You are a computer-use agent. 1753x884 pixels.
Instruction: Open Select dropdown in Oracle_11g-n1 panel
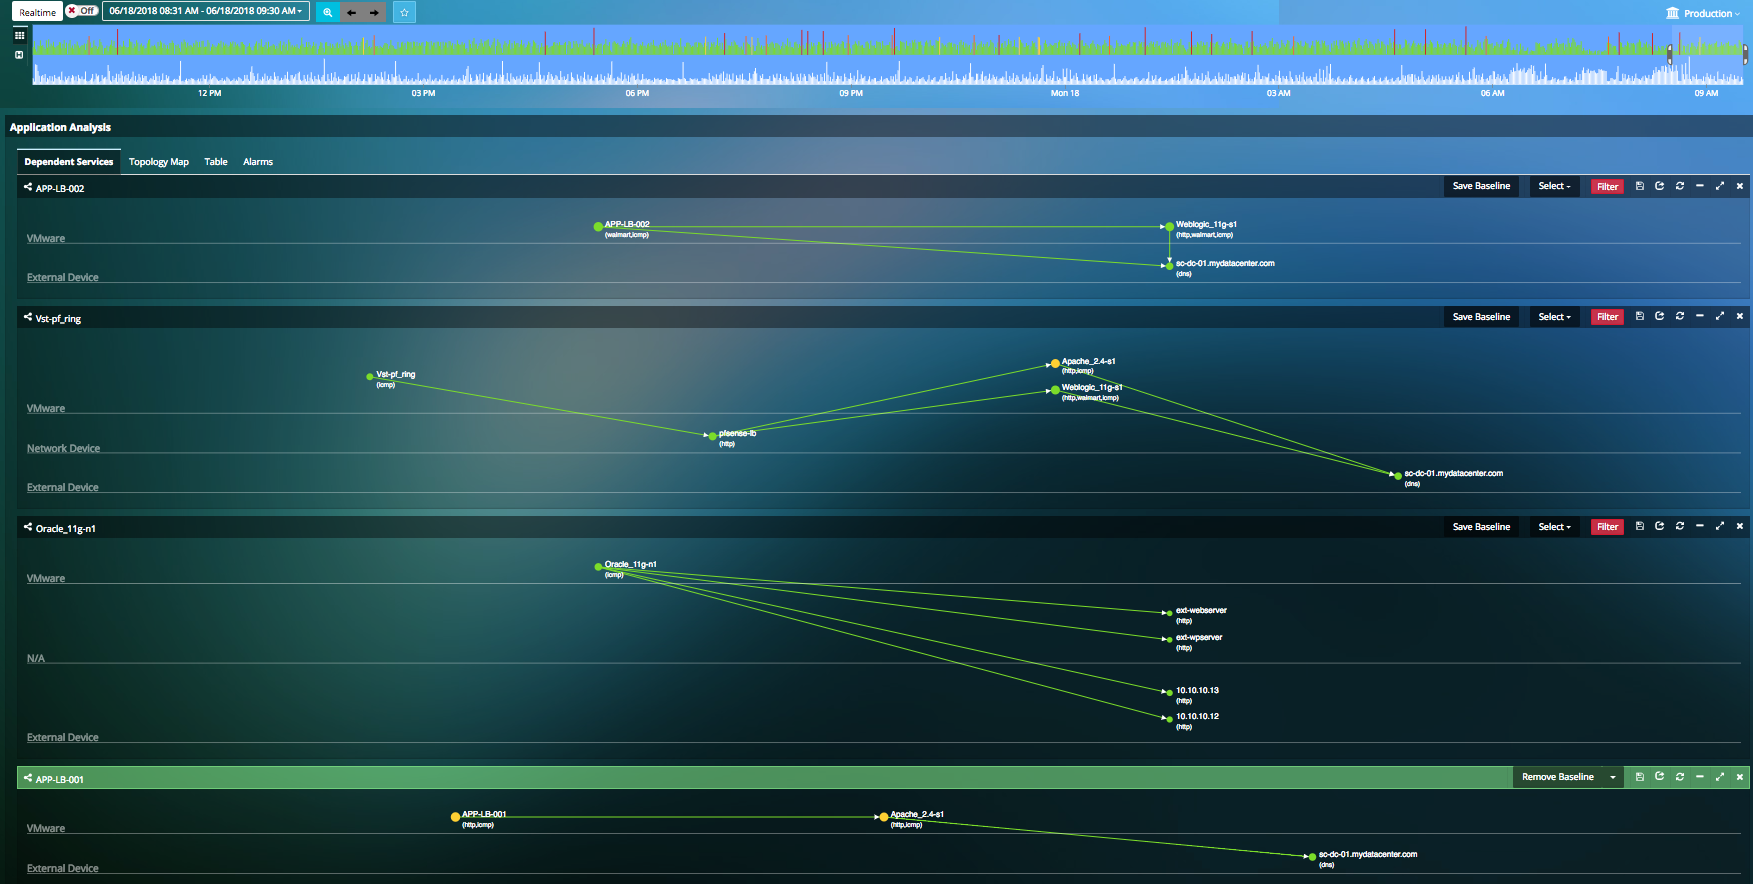pos(1554,527)
